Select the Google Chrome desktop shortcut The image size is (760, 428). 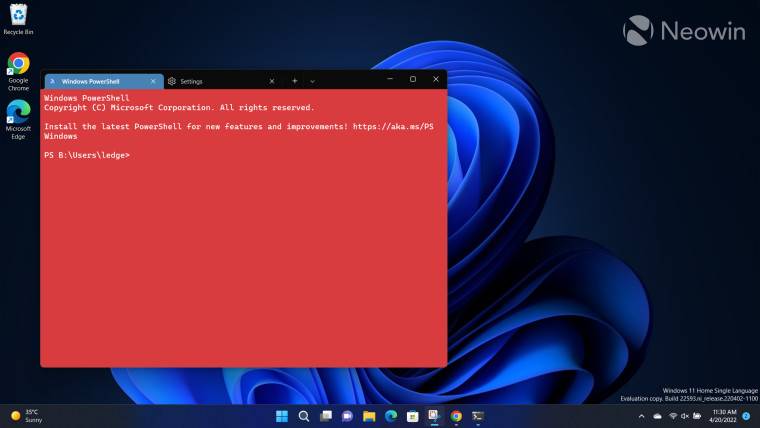click(x=18, y=70)
